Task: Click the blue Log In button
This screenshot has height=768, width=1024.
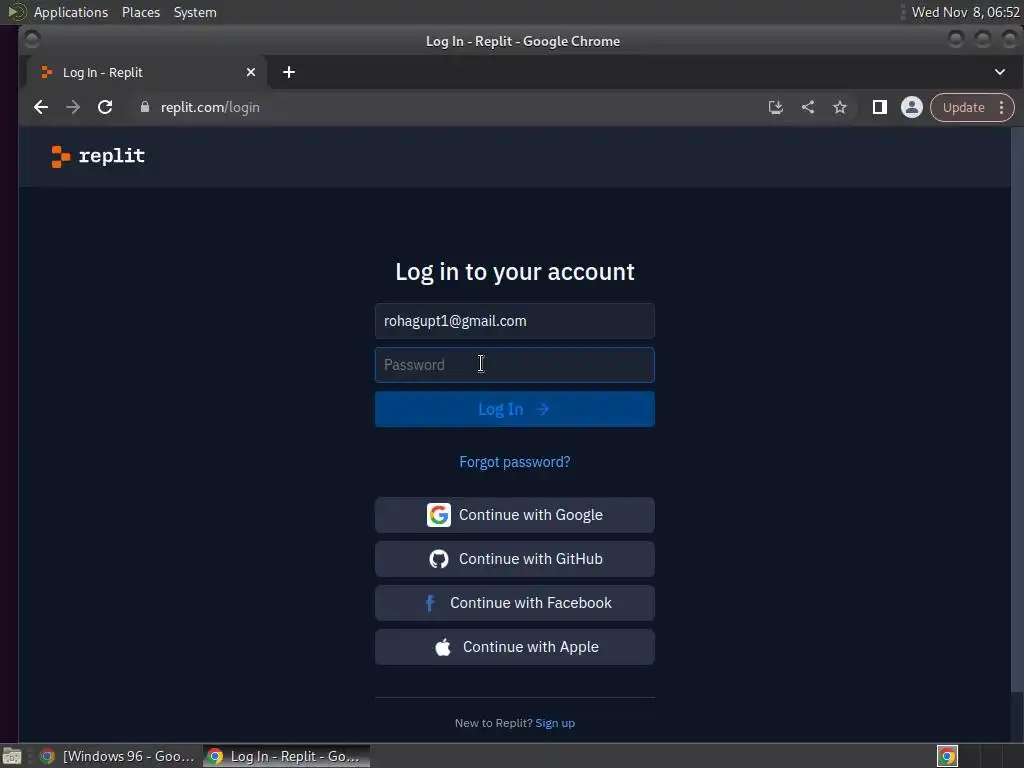Action: pyautogui.click(x=515, y=409)
